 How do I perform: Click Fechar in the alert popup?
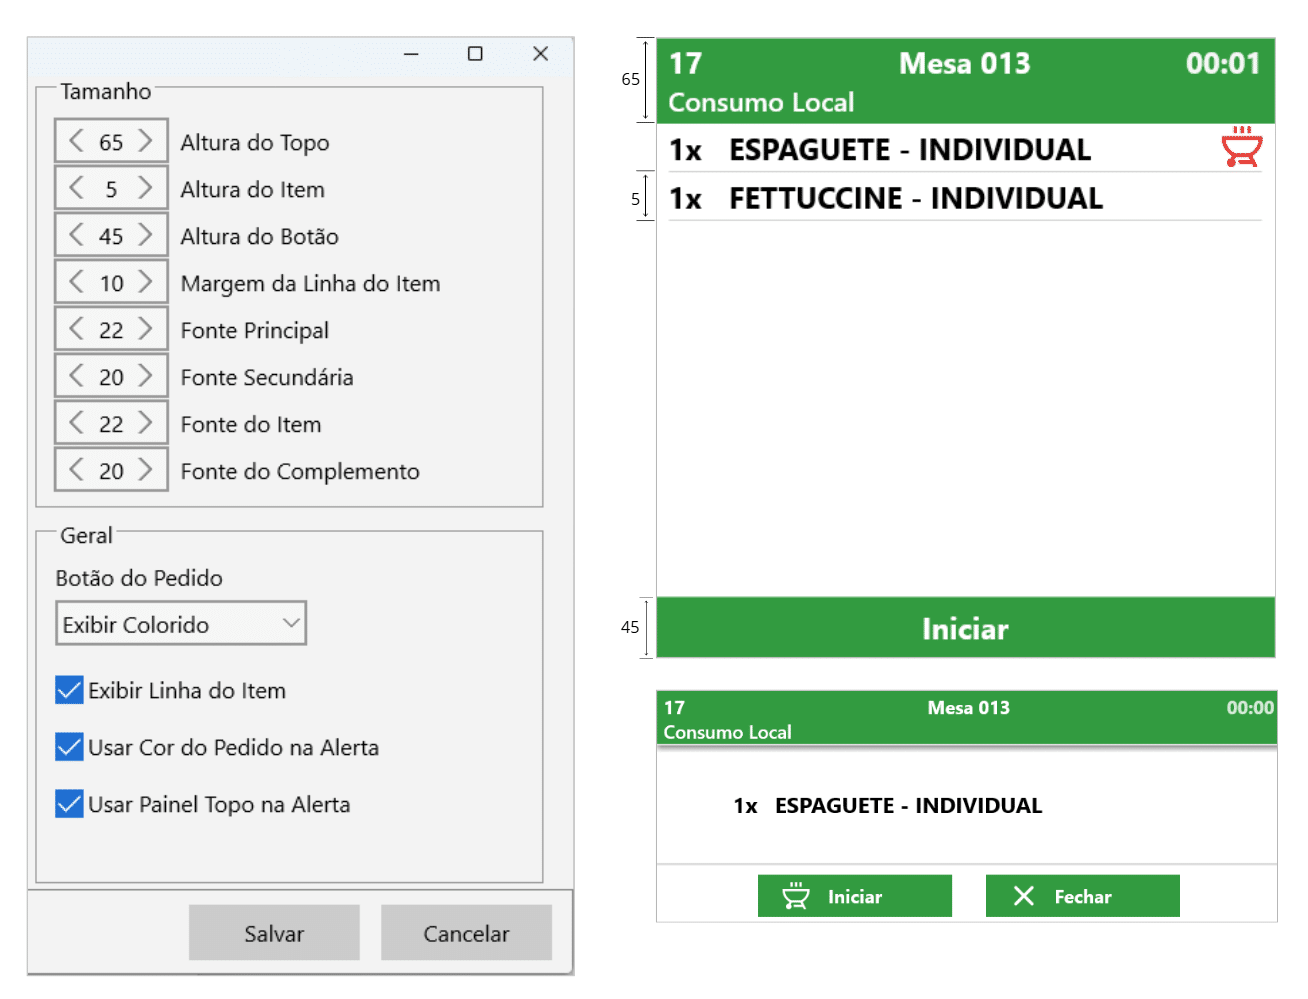[1082, 896]
